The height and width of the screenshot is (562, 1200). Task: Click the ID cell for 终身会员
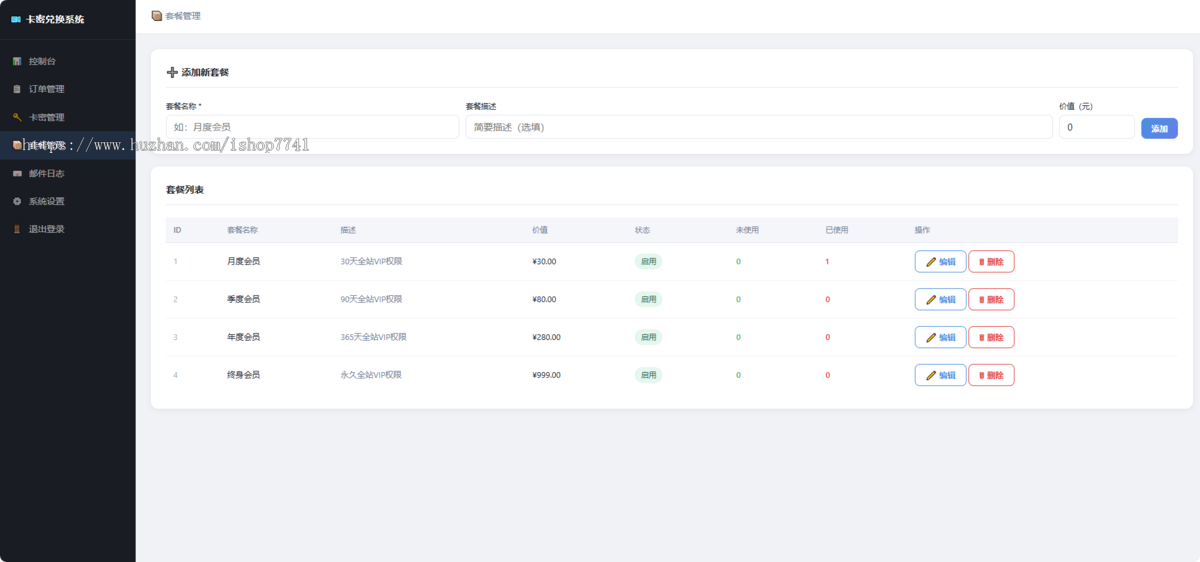pos(175,375)
